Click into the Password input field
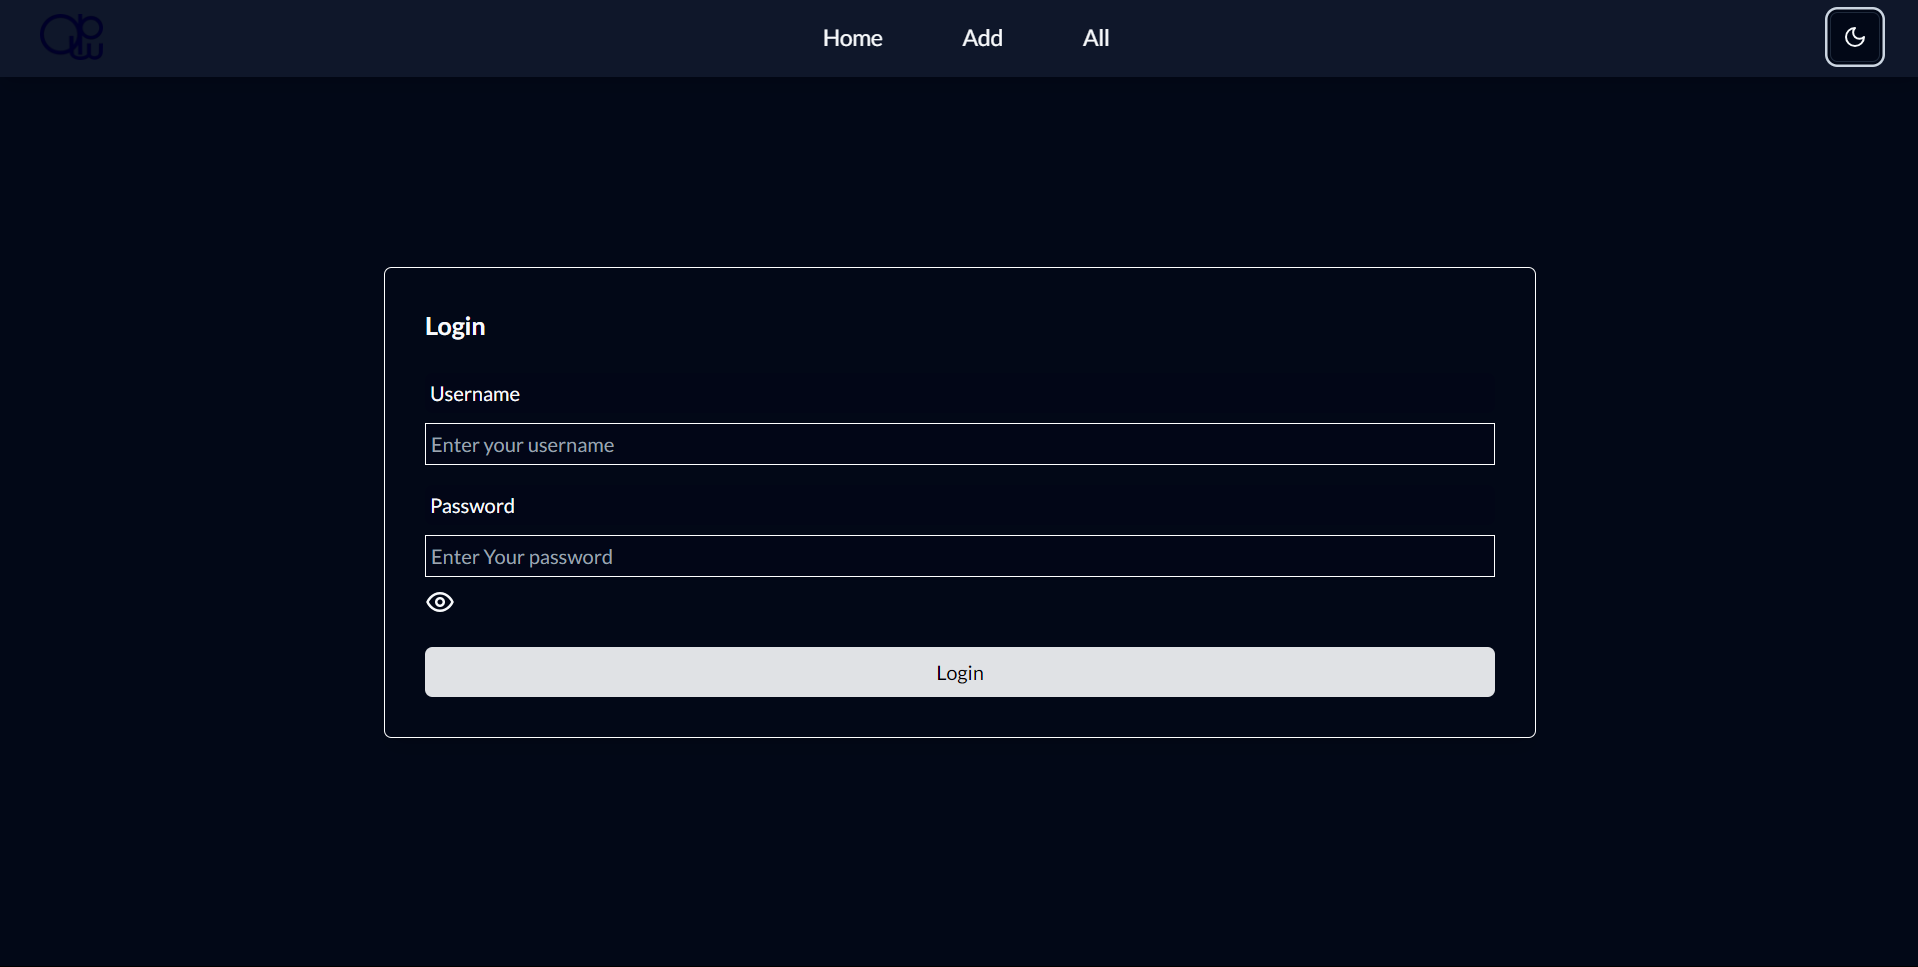Screen dimensions: 1918x967 (959, 556)
